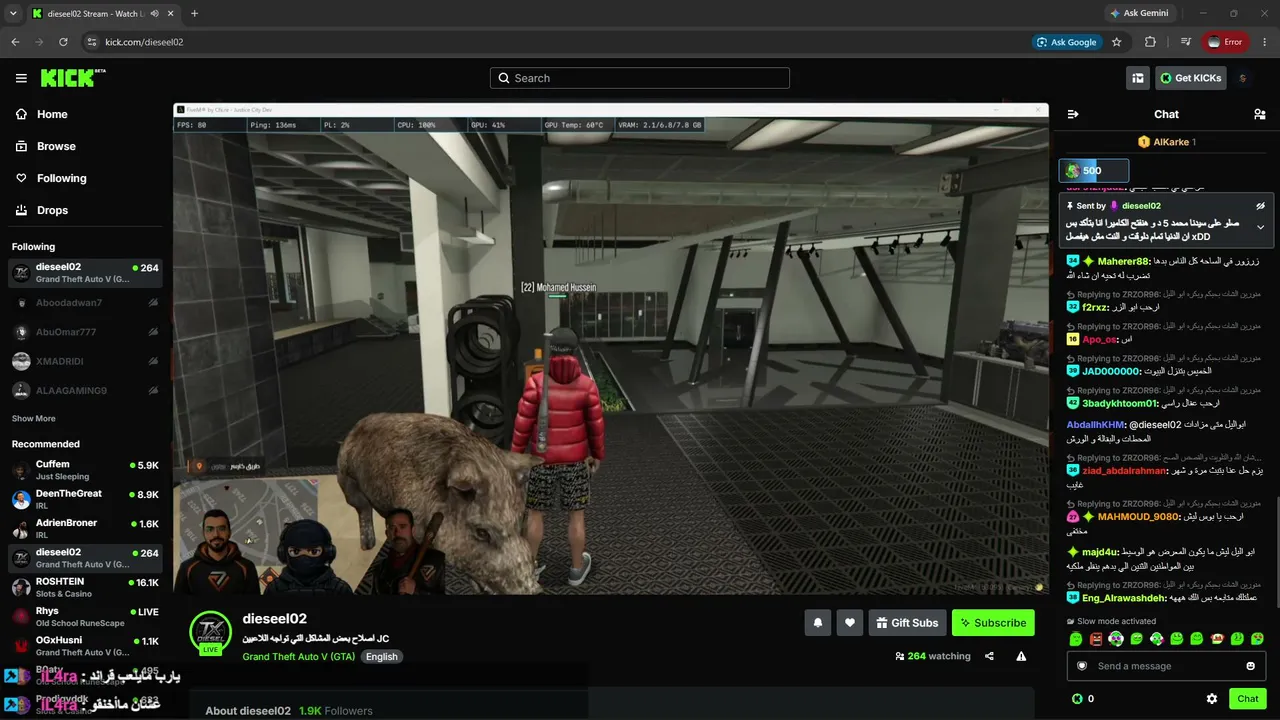This screenshot has height=720, width=1280.
Task: Follow dieseel02 with the heart button
Action: point(850,623)
